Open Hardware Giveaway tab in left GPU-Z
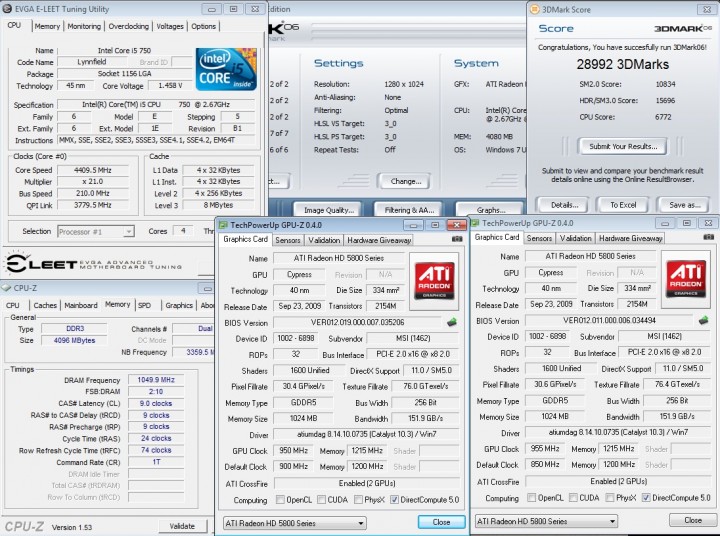The width and height of the screenshot is (720, 536). 379,240
